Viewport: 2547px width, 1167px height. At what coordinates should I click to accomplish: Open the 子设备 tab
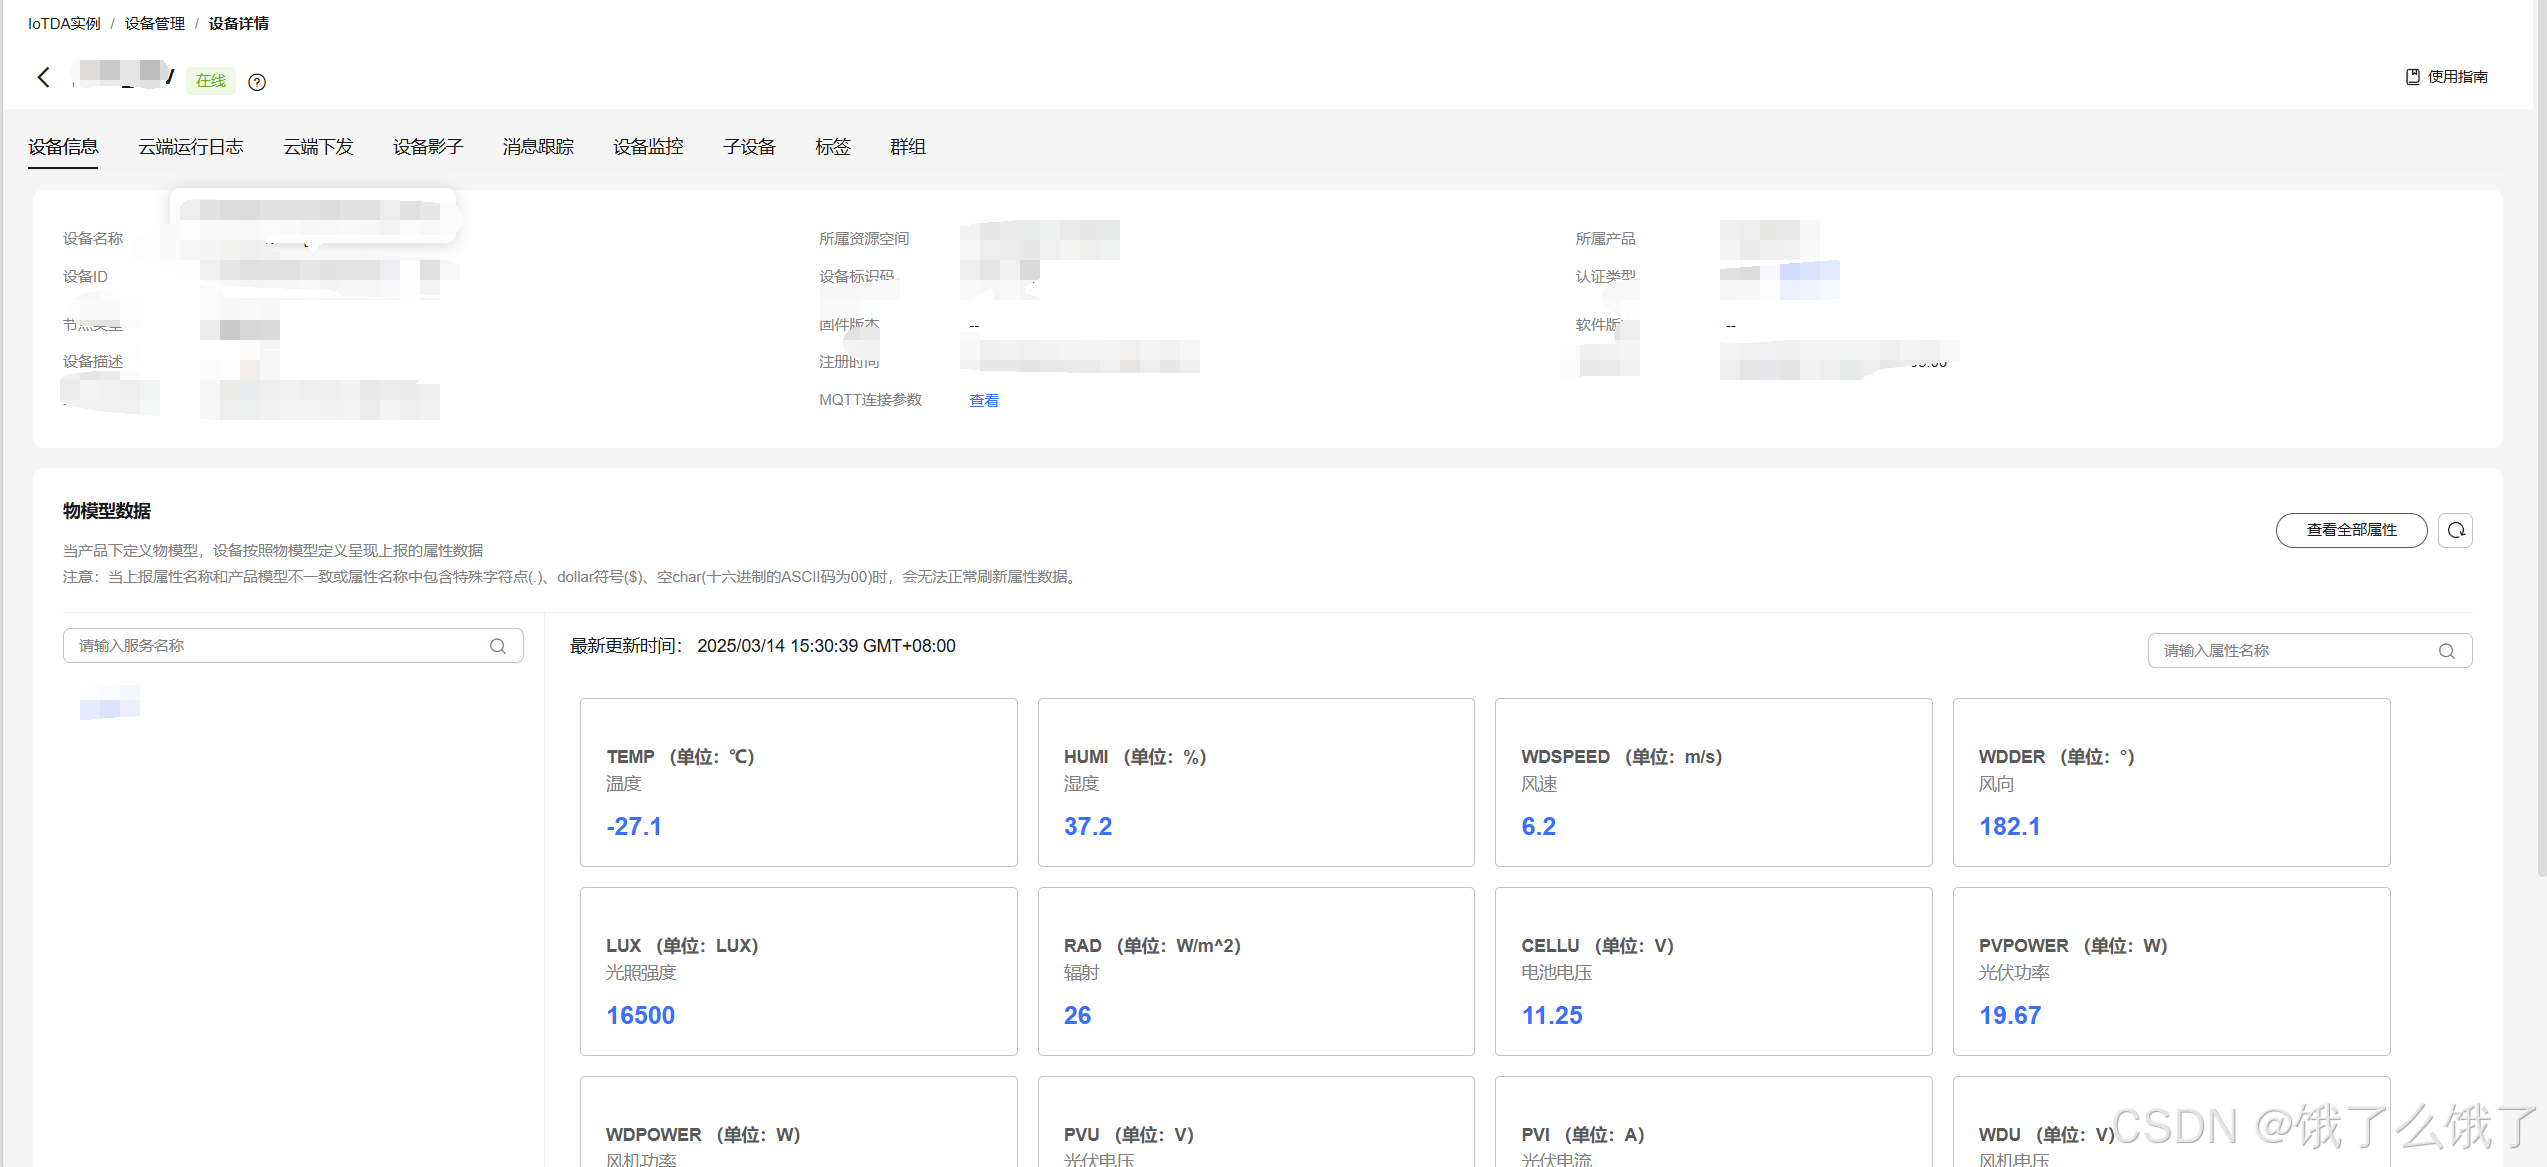click(x=749, y=147)
